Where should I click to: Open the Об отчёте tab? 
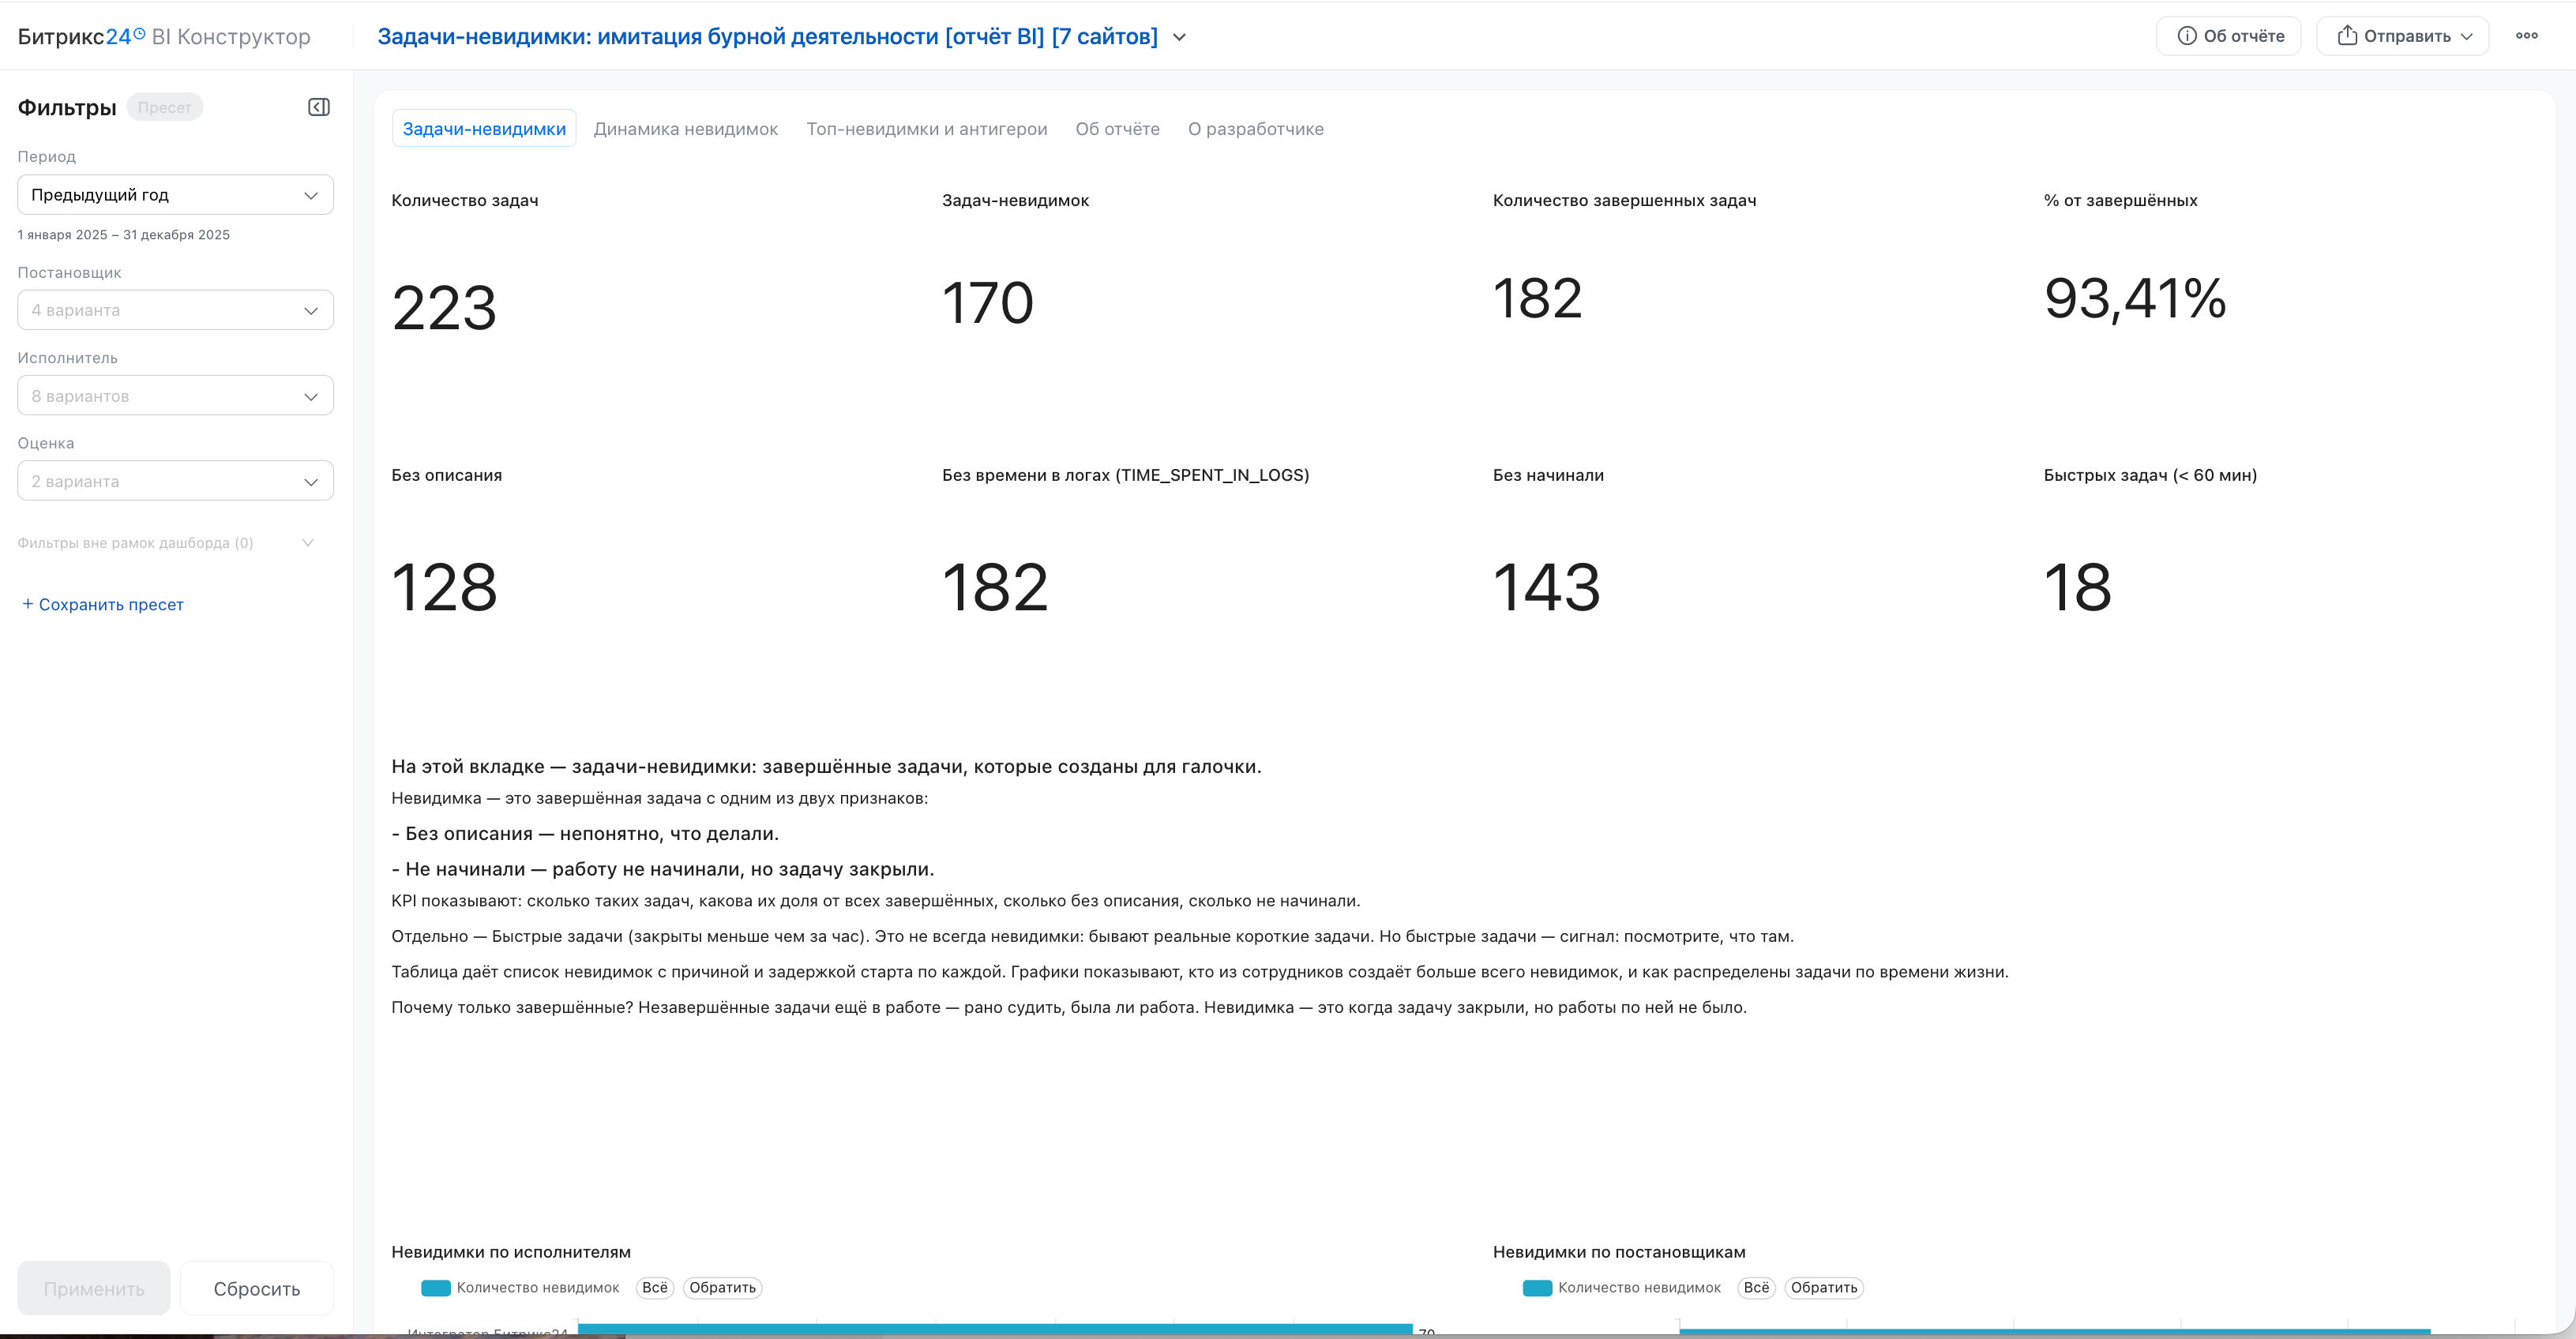point(1117,129)
